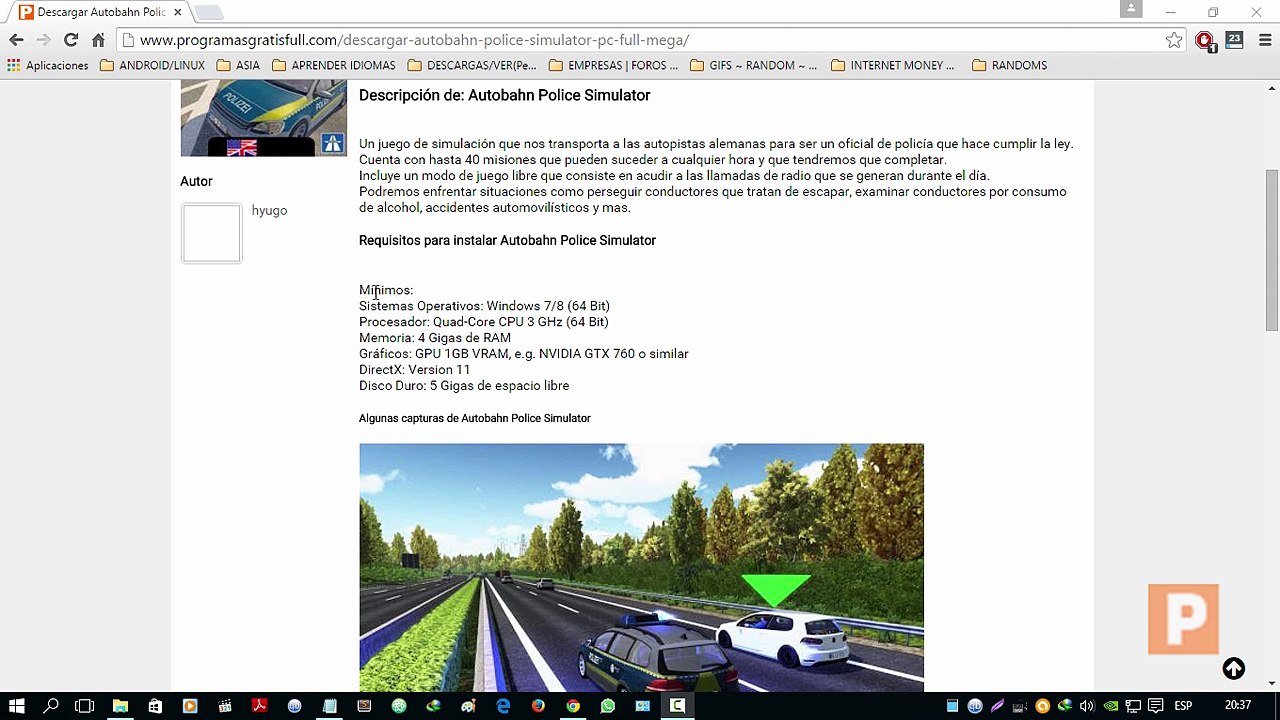Viewport: 1280px width, 720px height.
Task: Open the RANDOMS bookmark folder
Action: tap(1009, 65)
